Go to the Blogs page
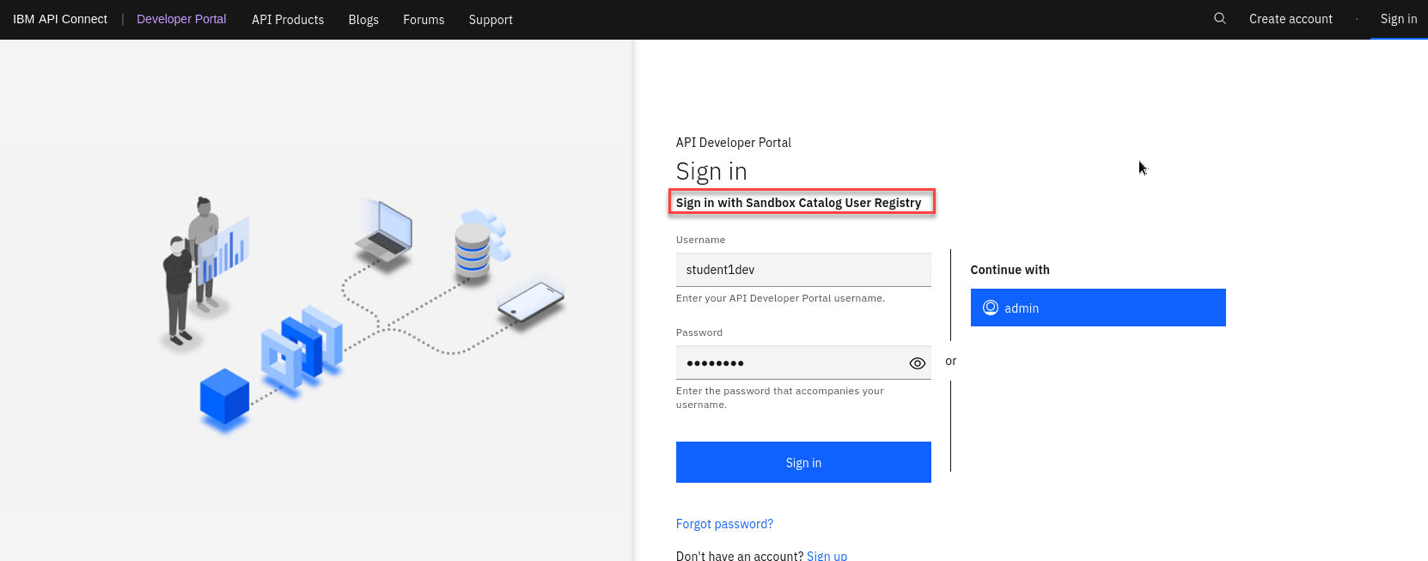The height and width of the screenshot is (561, 1428). (x=363, y=19)
